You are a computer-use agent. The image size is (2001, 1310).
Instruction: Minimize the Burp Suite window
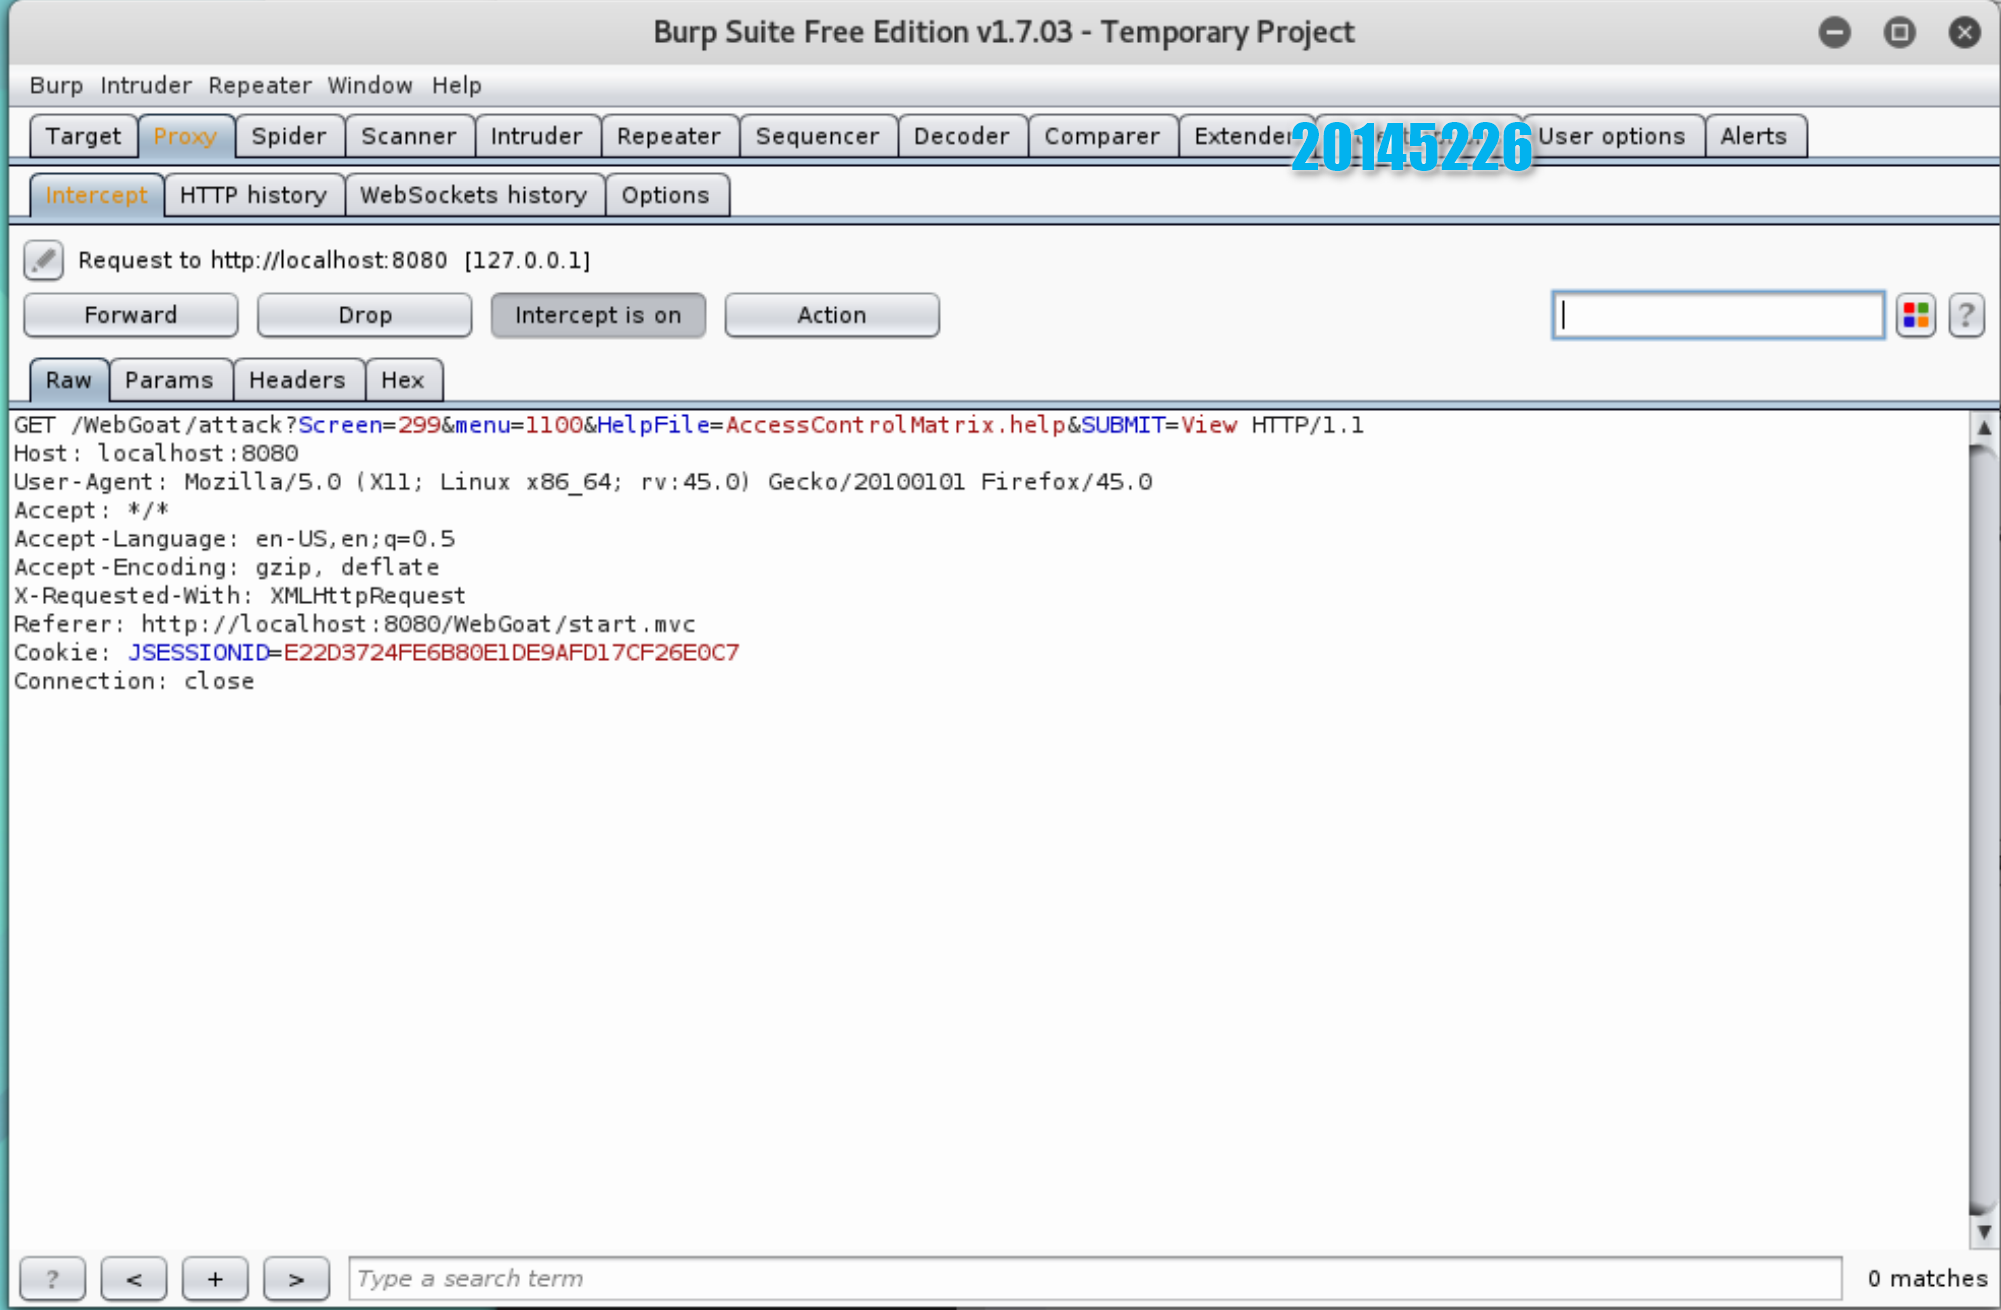[x=1834, y=32]
